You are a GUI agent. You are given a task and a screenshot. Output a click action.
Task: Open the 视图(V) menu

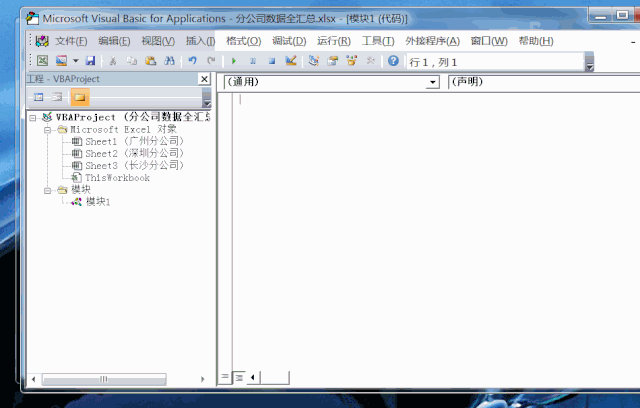point(158,41)
